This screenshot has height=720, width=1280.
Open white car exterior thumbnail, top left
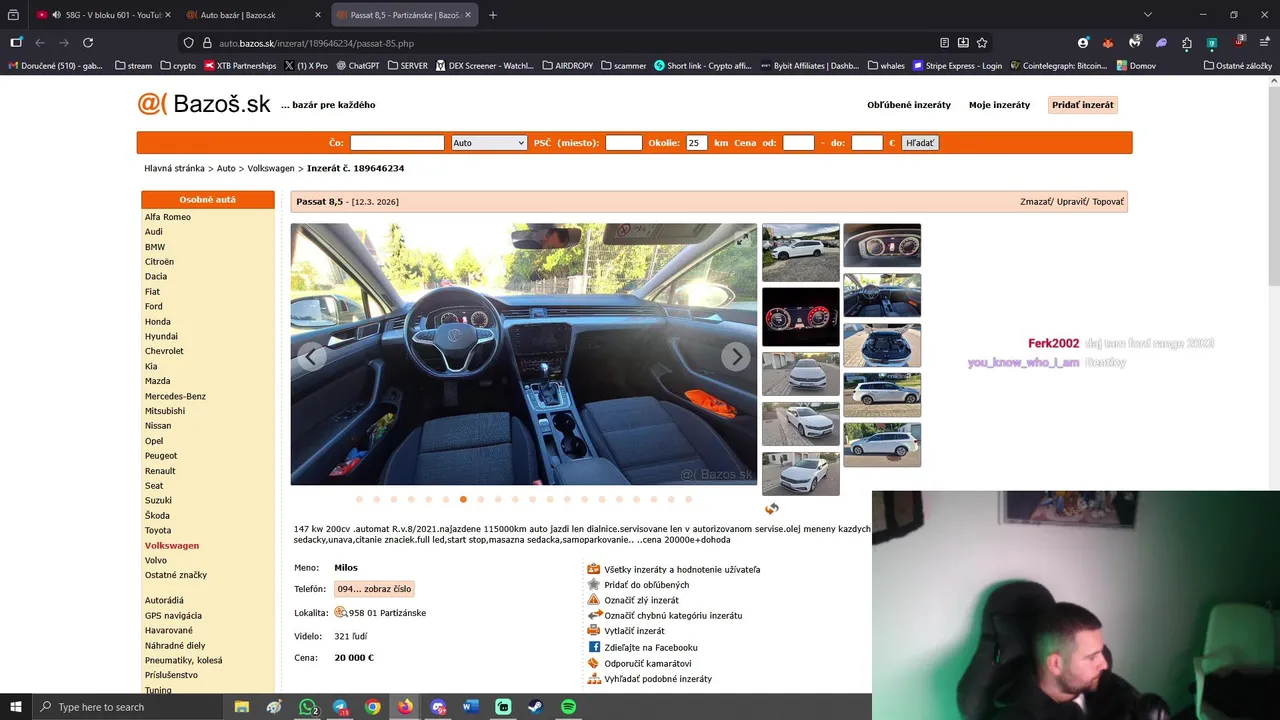[x=801, y=253]
